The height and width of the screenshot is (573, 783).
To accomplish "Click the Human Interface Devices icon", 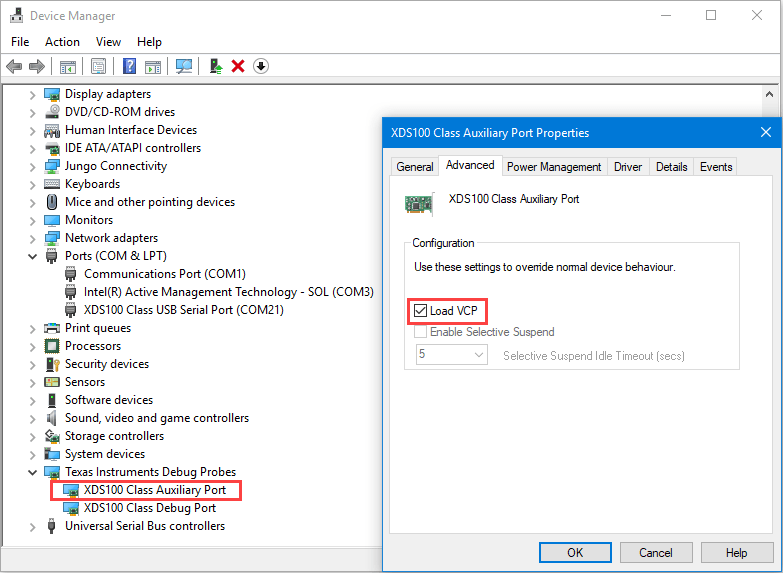I will tap(52, 130).
